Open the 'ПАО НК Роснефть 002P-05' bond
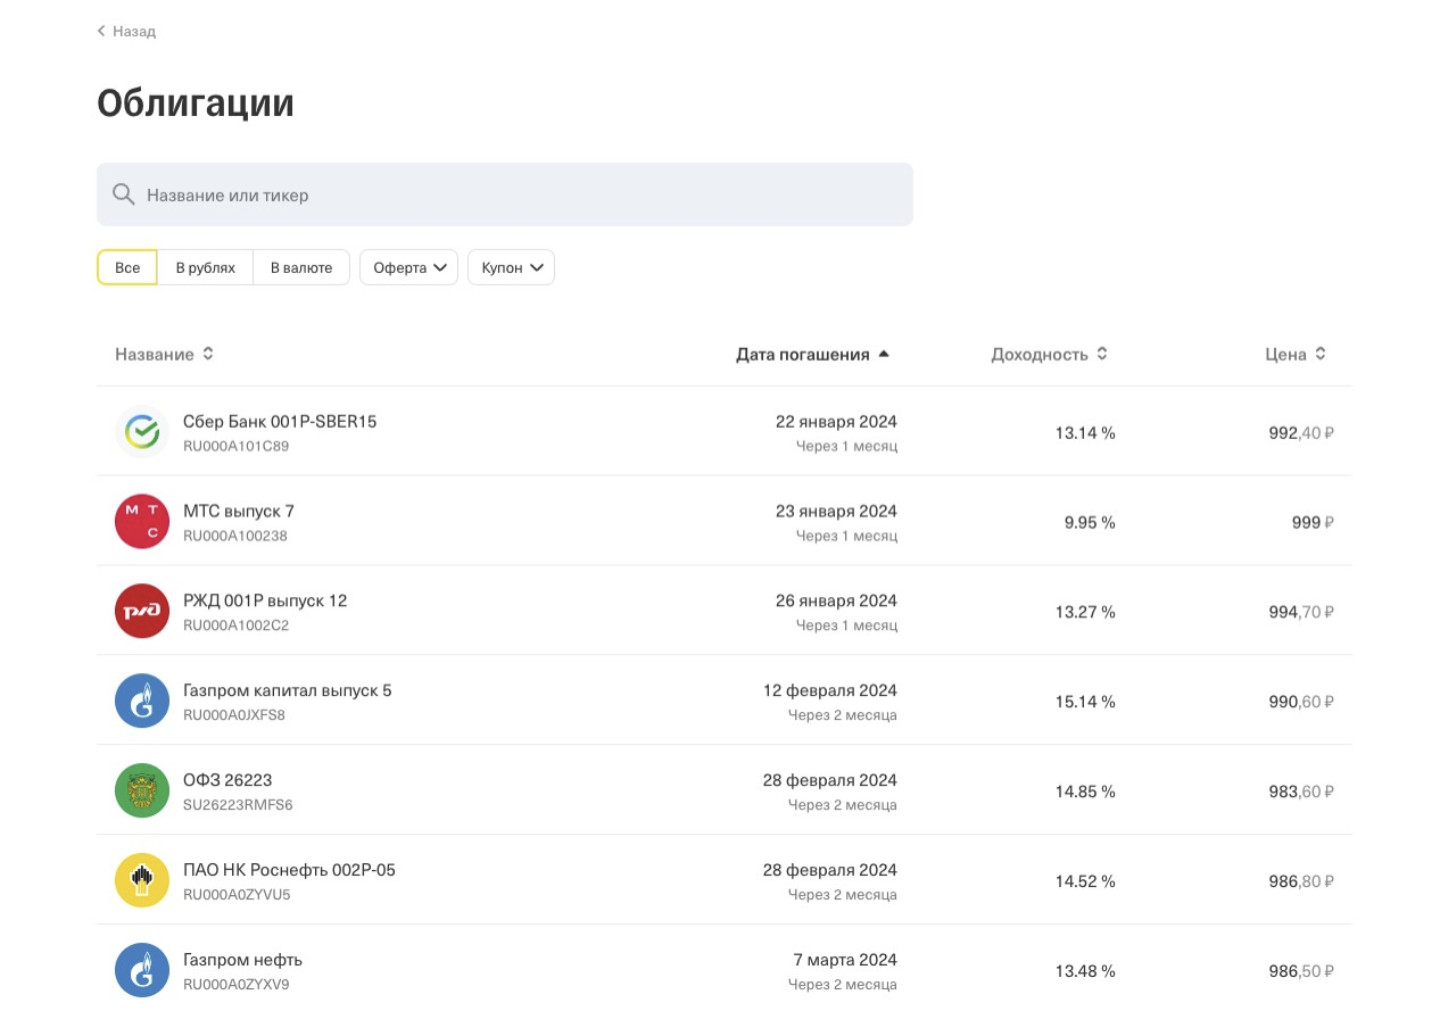The image size is (1440, 1011). tap(289, 870)
